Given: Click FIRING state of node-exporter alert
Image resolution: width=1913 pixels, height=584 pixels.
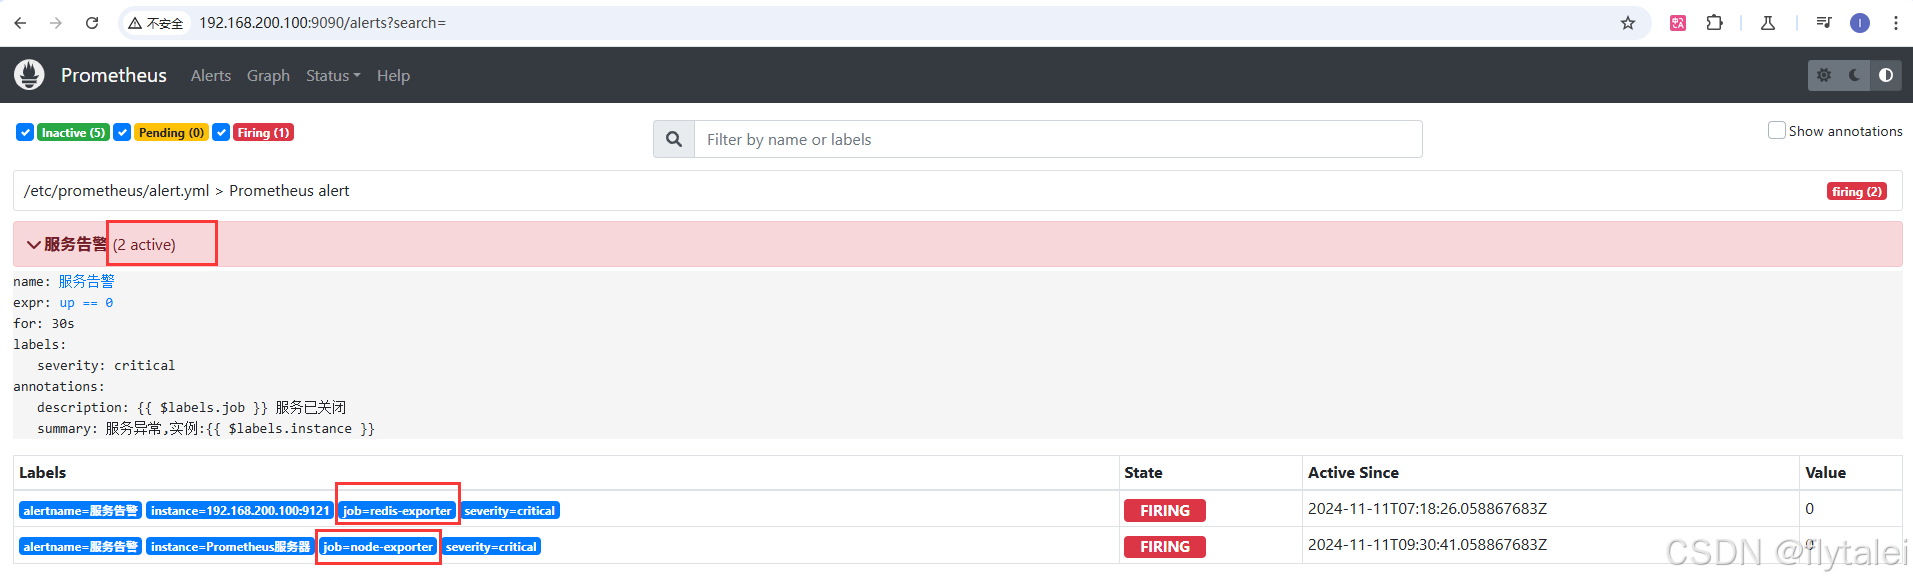Looking at the screenshot, I should 1165,547.
